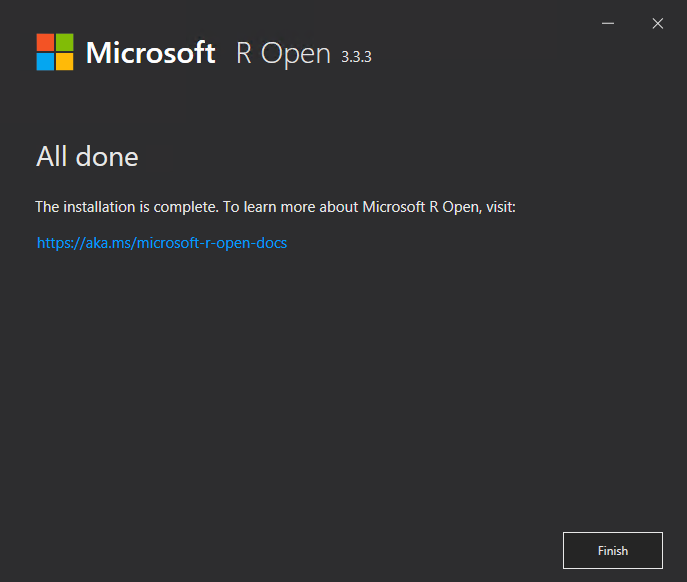Click the Finish button
The height and width of the screenshot is (582, 687).
tap(613, 550)
